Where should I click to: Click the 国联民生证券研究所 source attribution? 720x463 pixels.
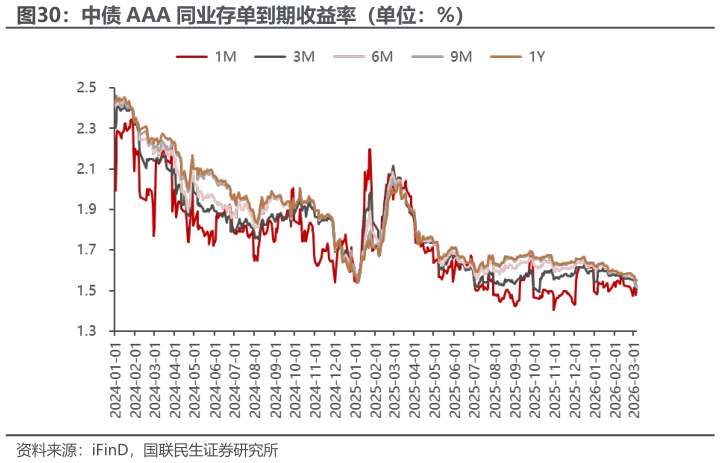click(210, 449)
